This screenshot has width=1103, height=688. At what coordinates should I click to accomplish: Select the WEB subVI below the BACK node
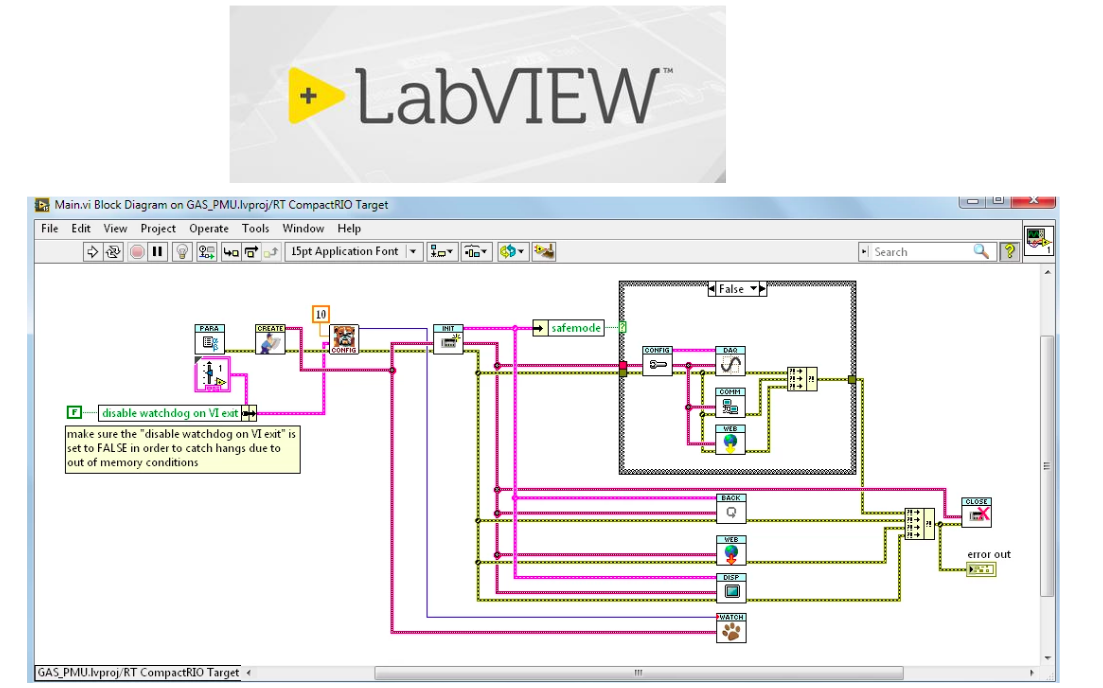731,550
